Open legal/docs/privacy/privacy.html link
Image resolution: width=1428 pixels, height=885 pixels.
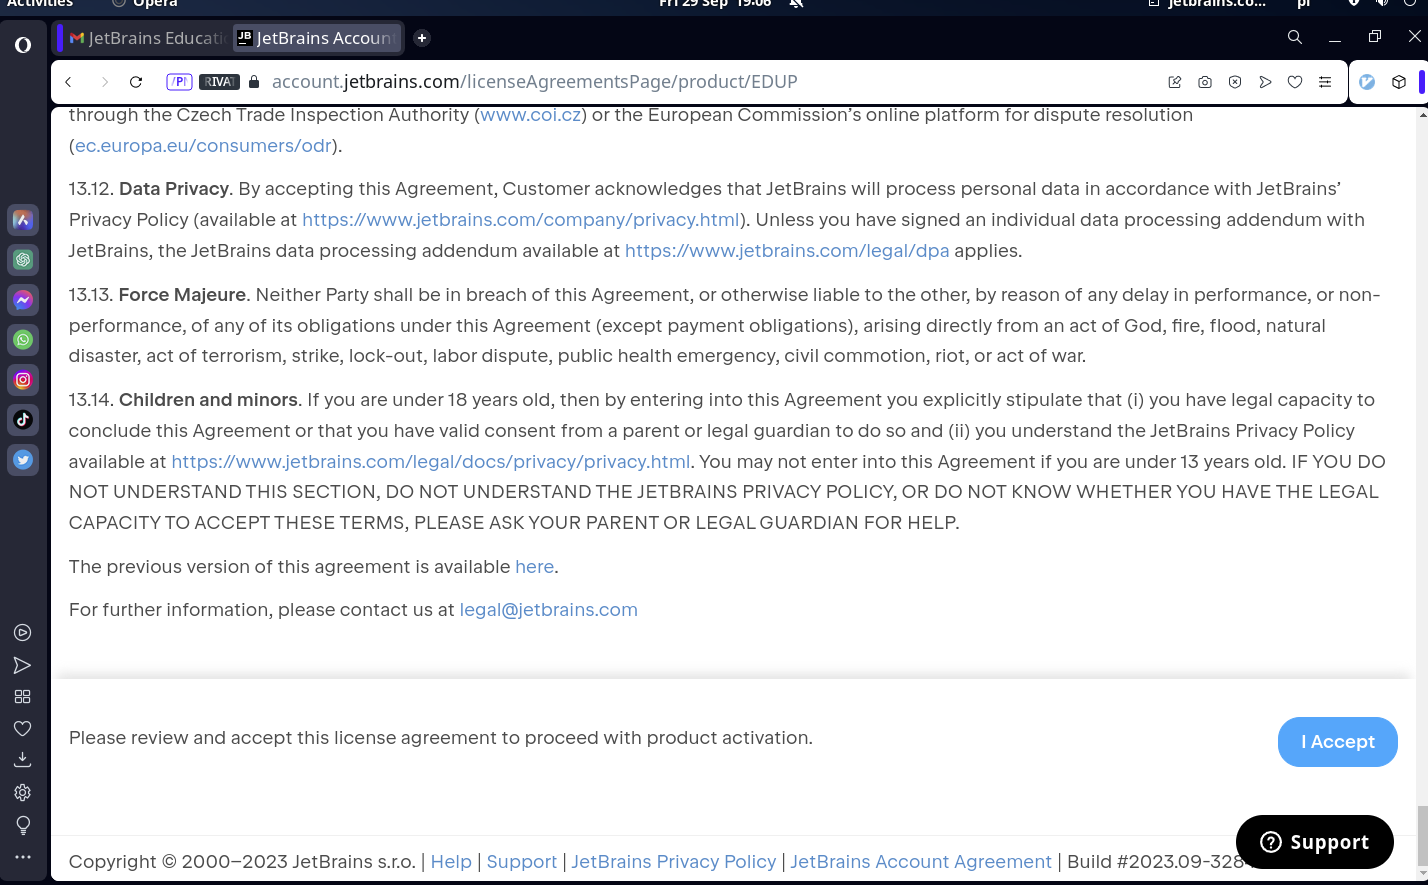click(x=431, y=462)
